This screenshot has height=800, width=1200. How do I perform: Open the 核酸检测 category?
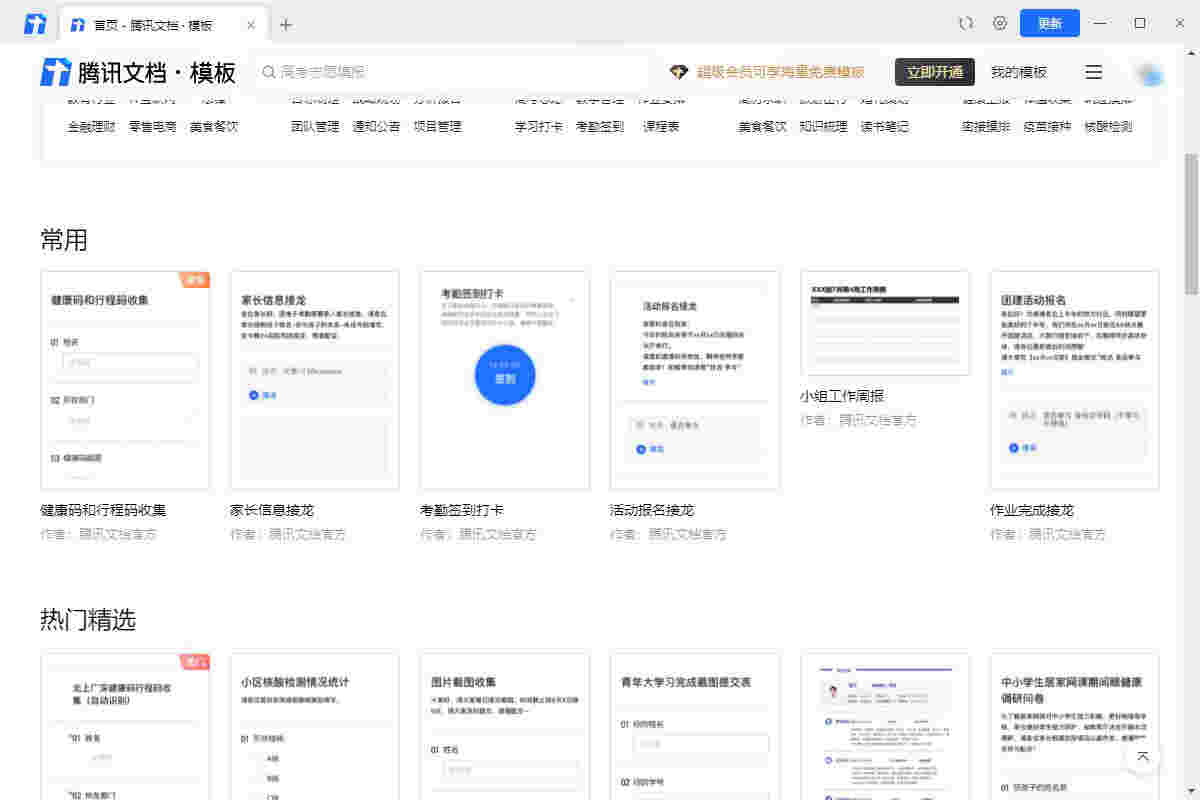(1111, 126)
